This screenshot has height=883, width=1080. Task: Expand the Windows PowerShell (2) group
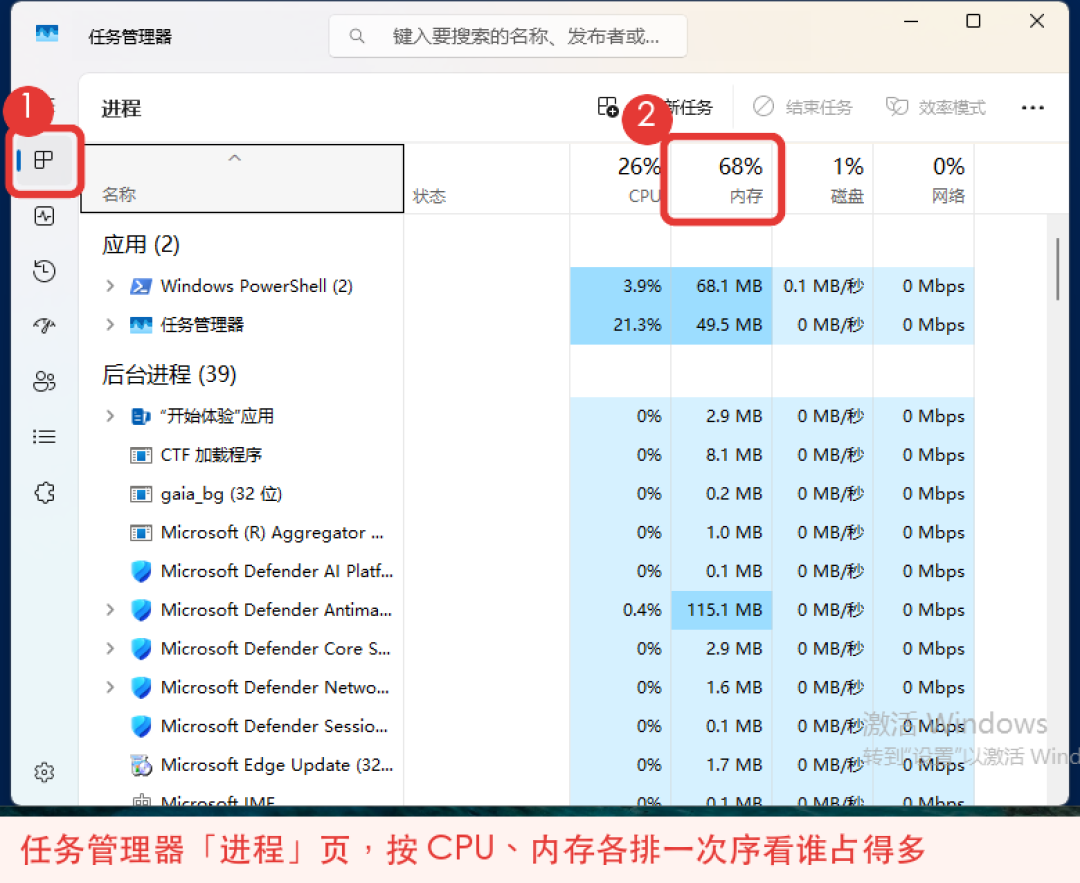tap(110, 286)
